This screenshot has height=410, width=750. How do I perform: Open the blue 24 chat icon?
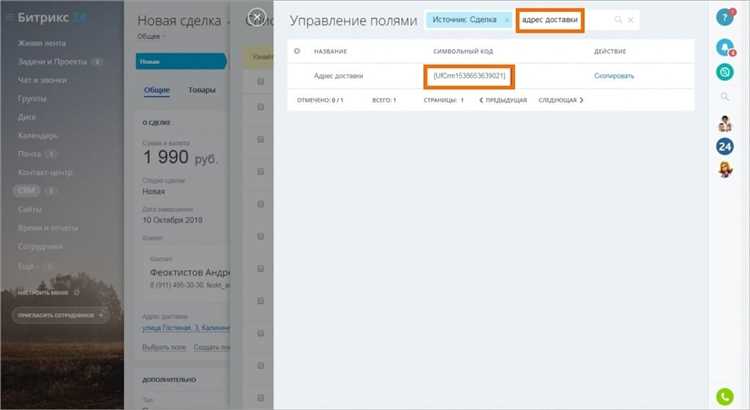pos(725,146)
